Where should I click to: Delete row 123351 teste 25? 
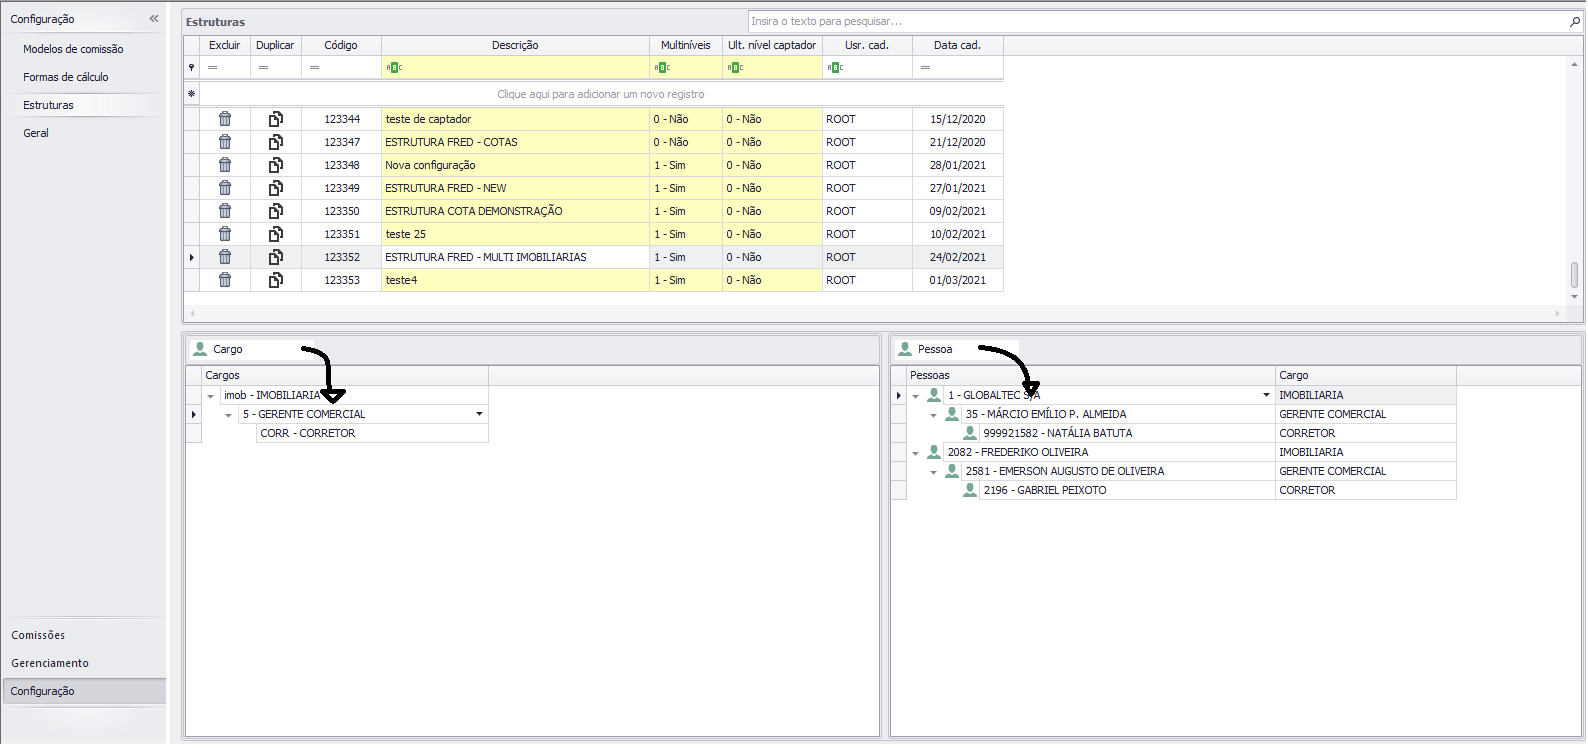click(225, 234)
